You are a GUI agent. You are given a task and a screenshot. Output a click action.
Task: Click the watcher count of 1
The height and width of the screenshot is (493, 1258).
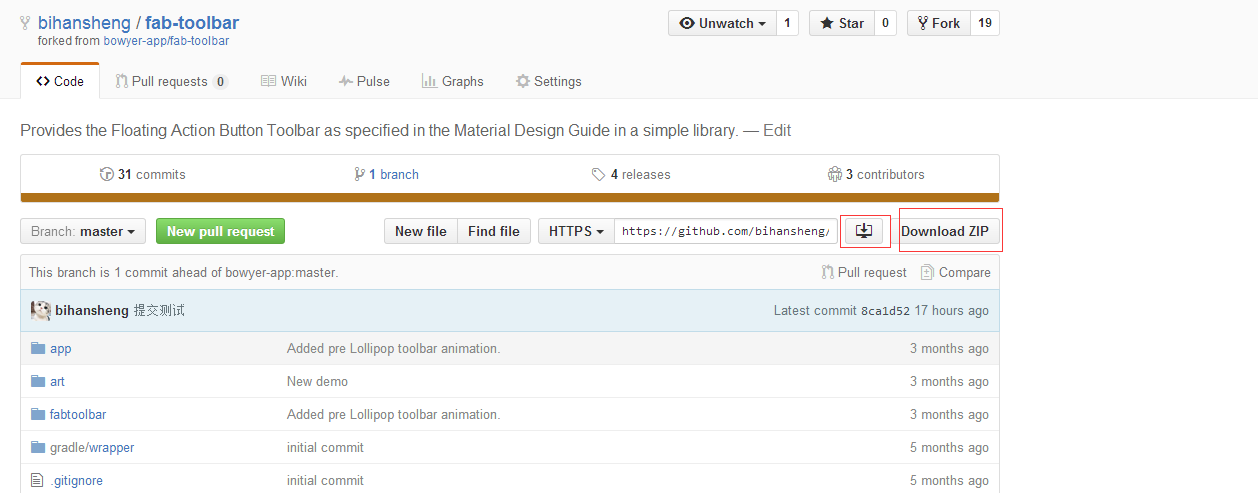click(787, 23)
